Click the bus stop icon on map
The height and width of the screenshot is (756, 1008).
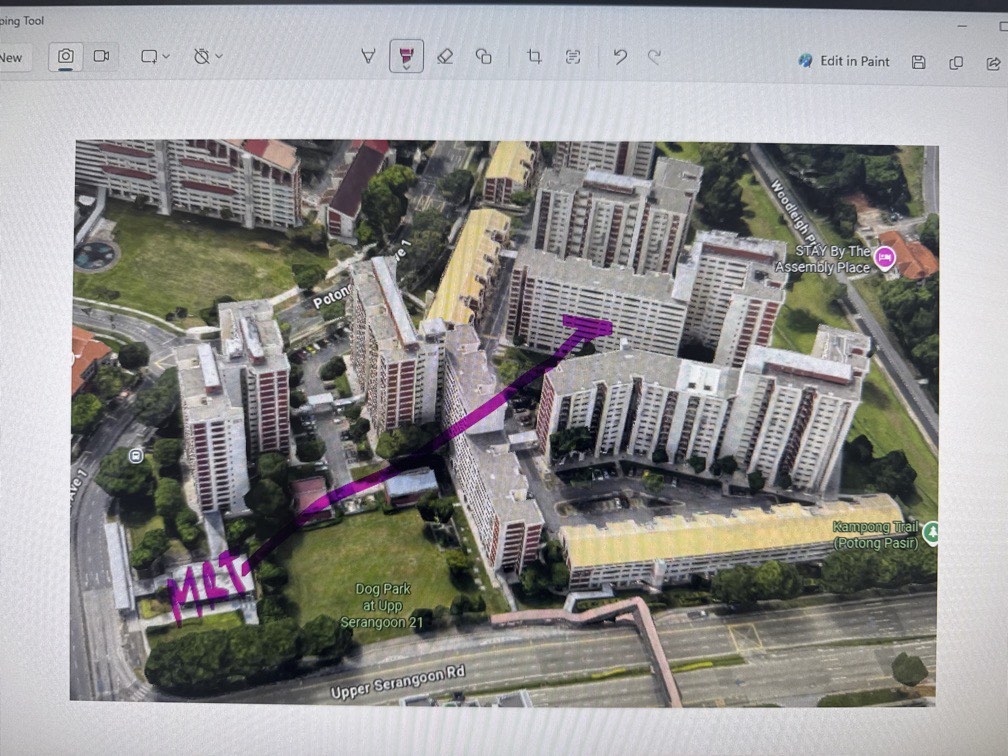click(x=136, y=456)
